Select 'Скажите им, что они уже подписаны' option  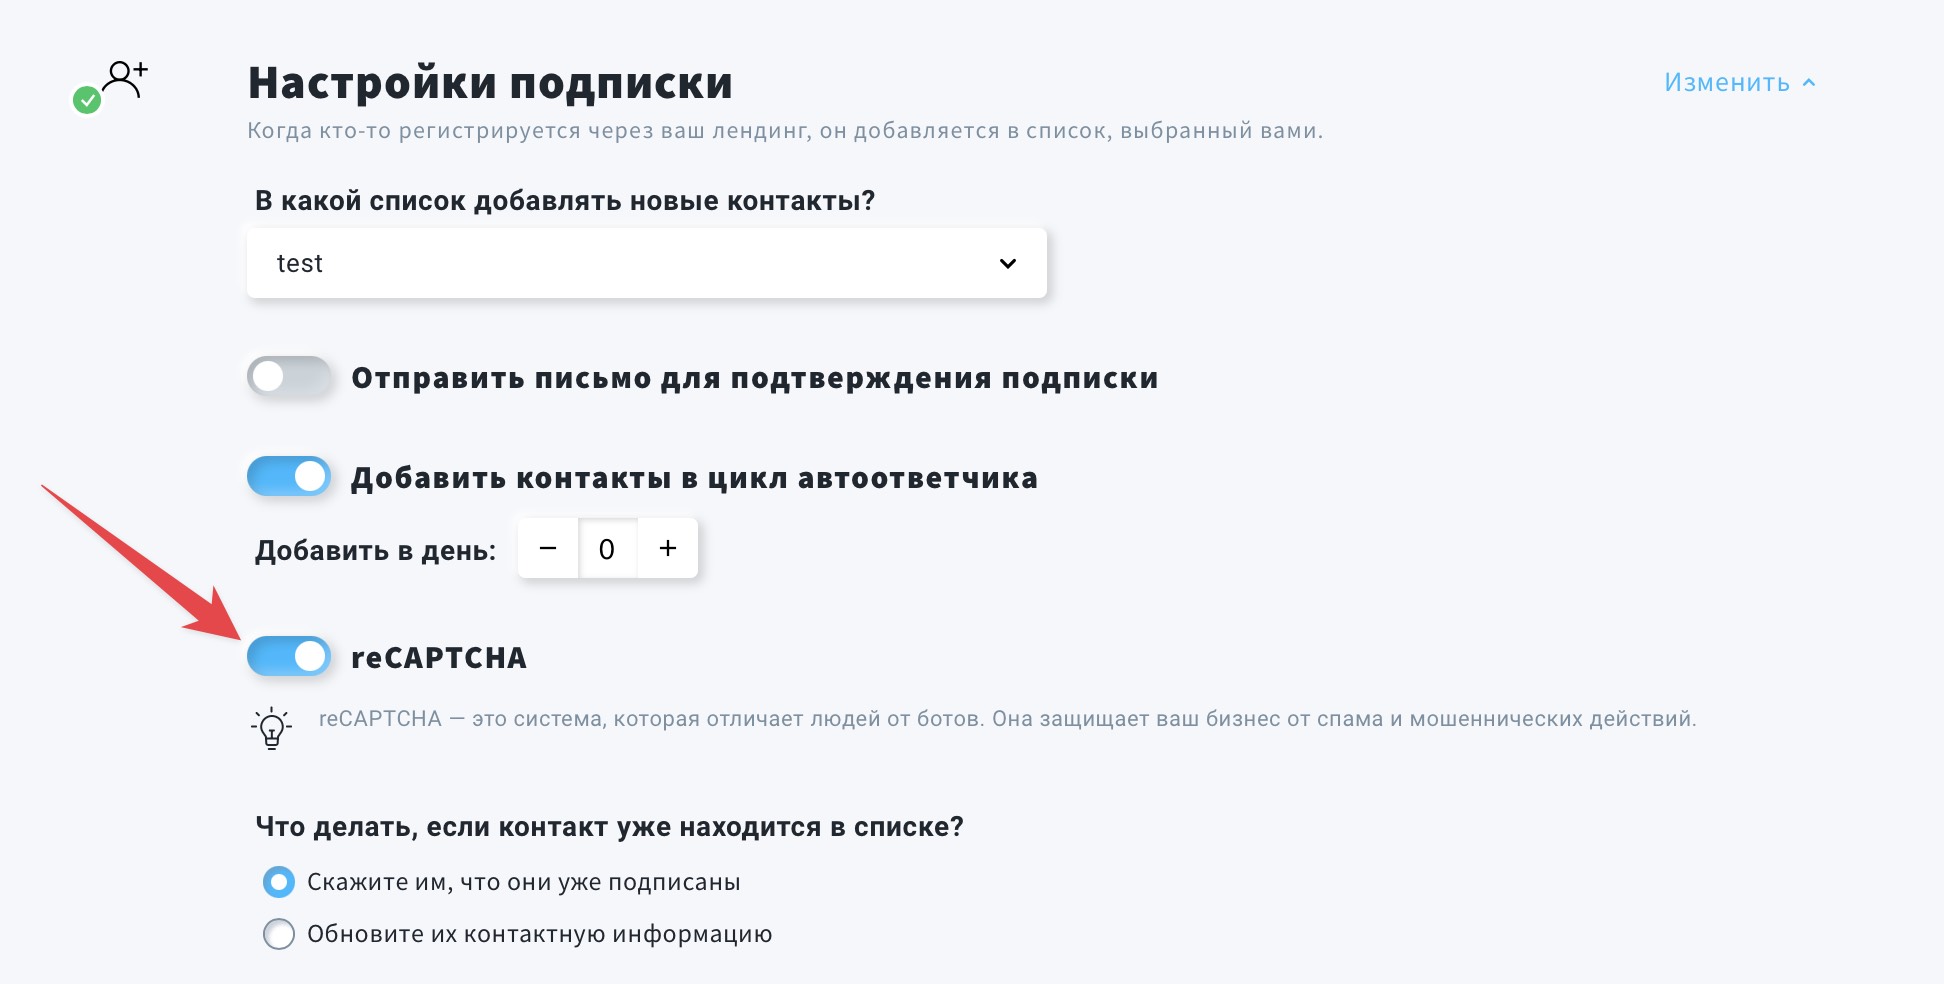click(279, 882)
